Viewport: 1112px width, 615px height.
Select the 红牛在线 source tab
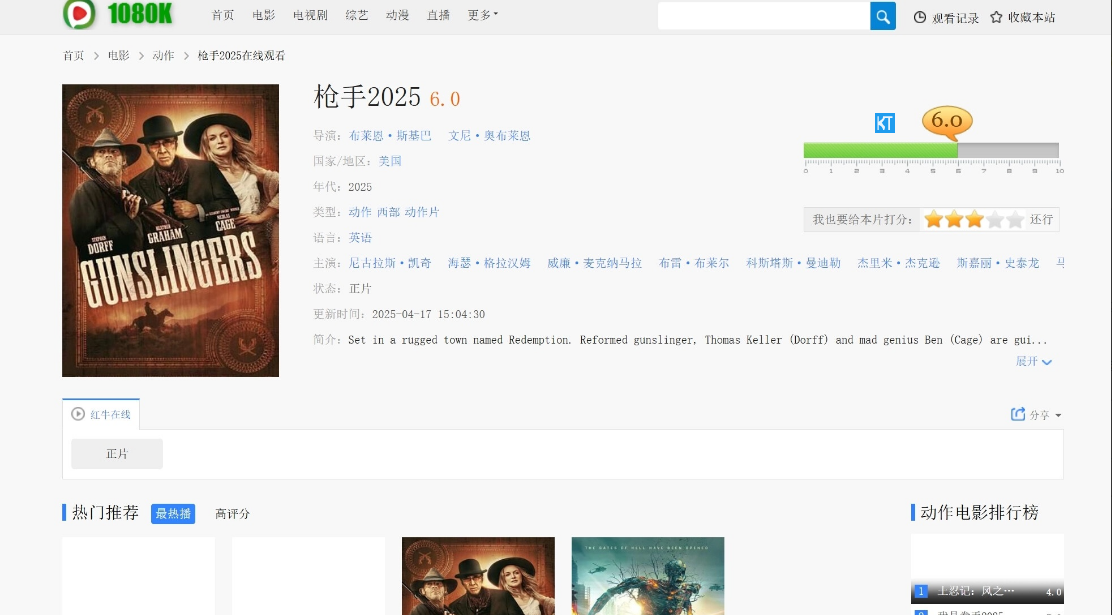click(x=101, y=414)
